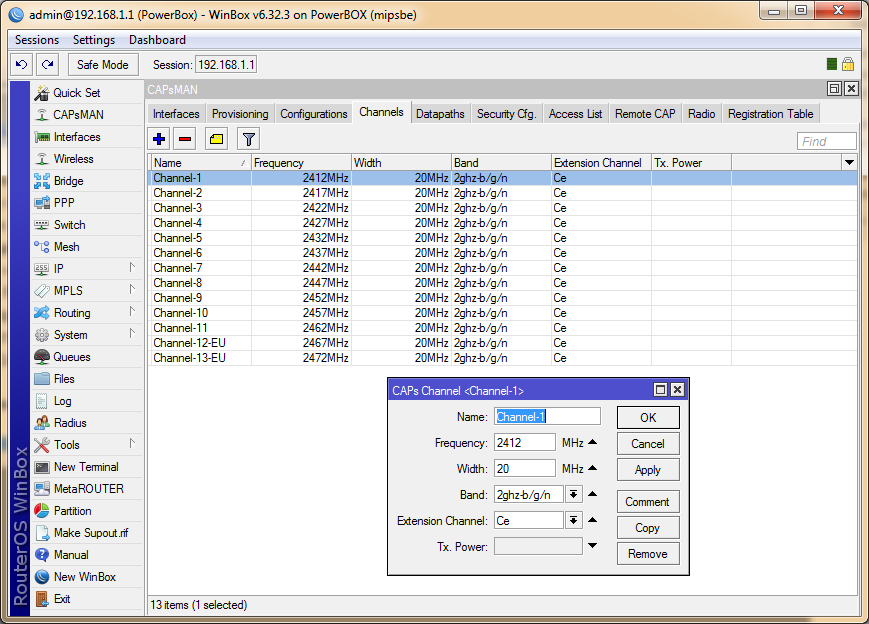The width and height of the screenshot is (869, 624).
Task: Click the yellow comment note icon
Action: click(216, 139)
